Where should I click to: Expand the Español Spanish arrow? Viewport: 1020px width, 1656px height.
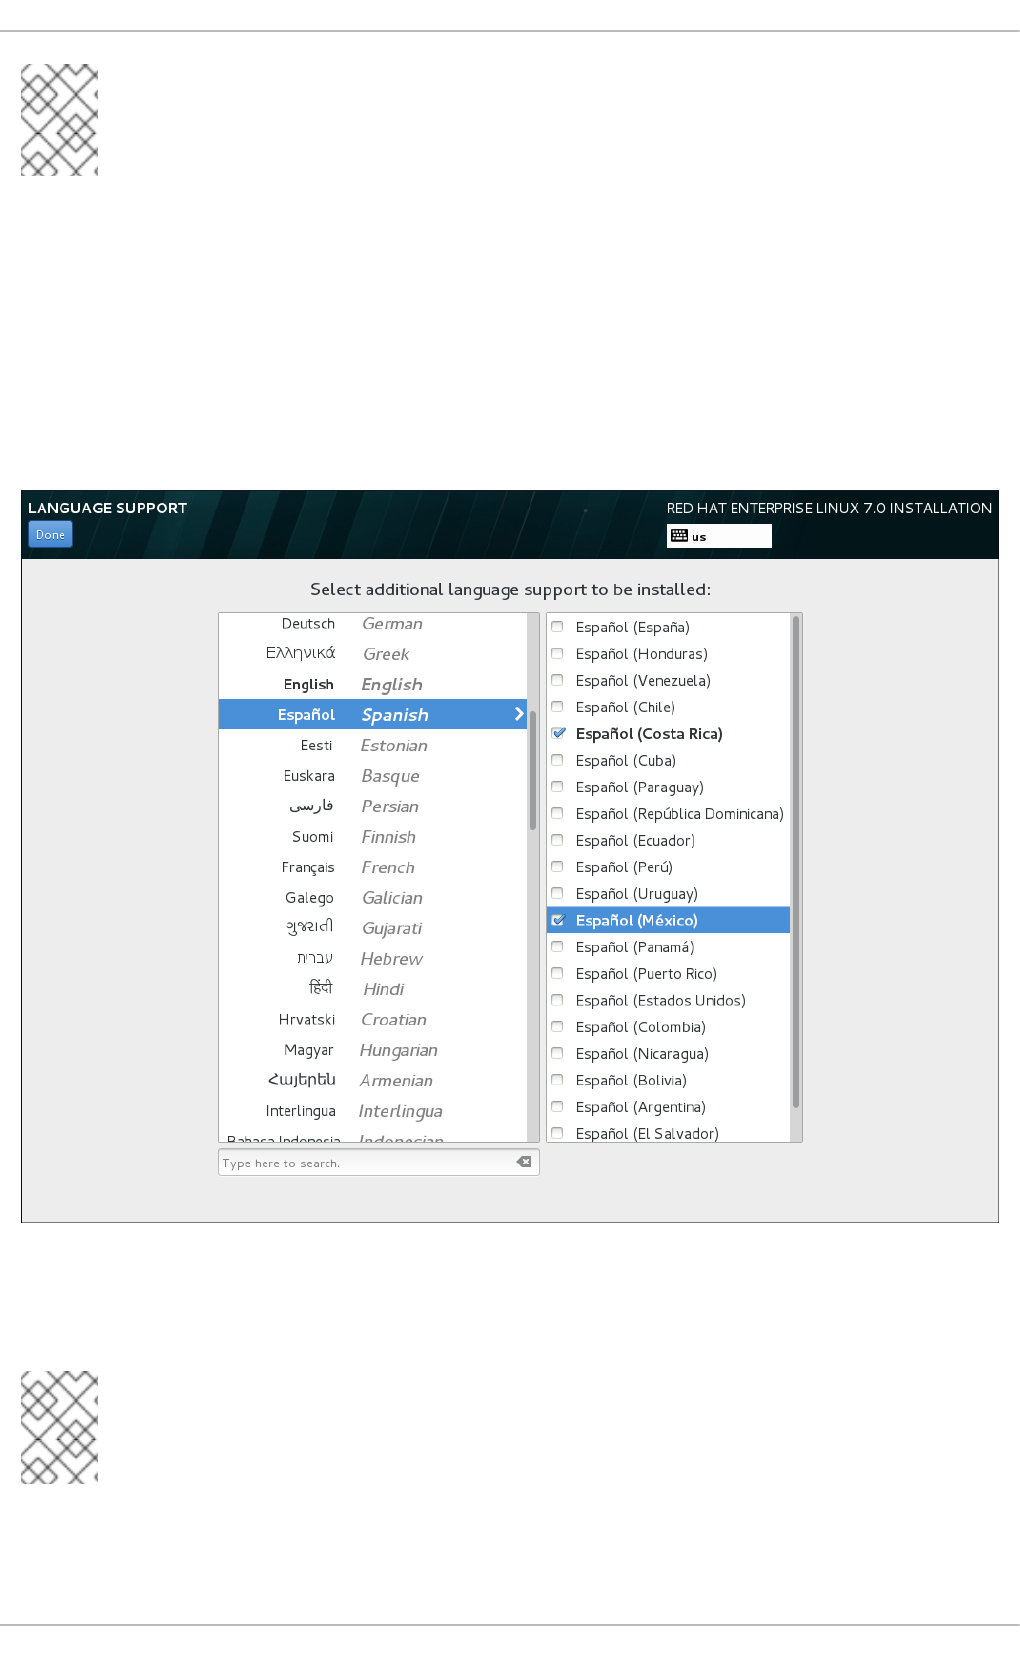click(519, 714)
